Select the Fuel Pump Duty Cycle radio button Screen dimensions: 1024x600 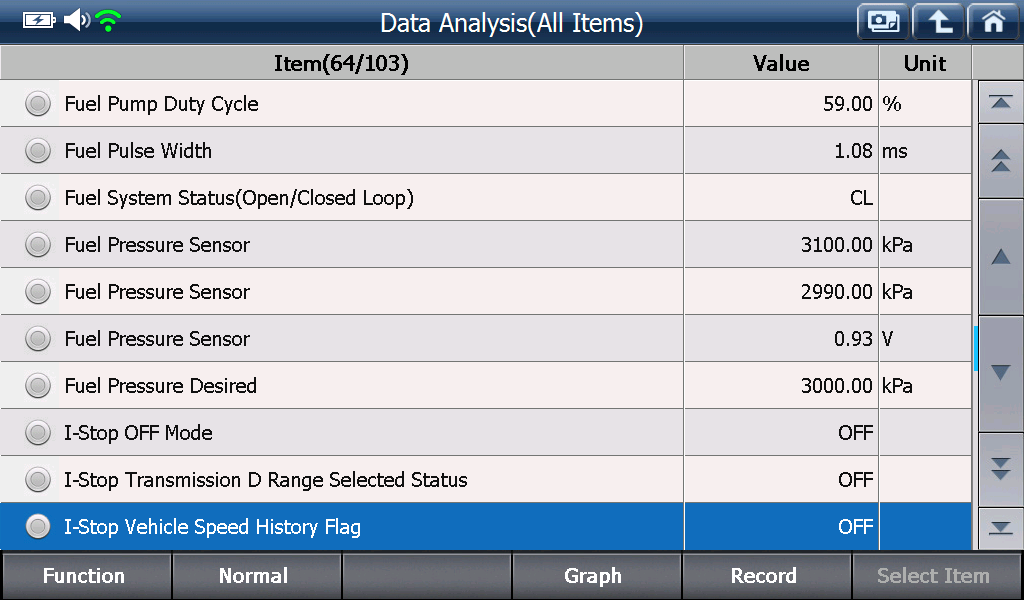(x=38, y=104)
